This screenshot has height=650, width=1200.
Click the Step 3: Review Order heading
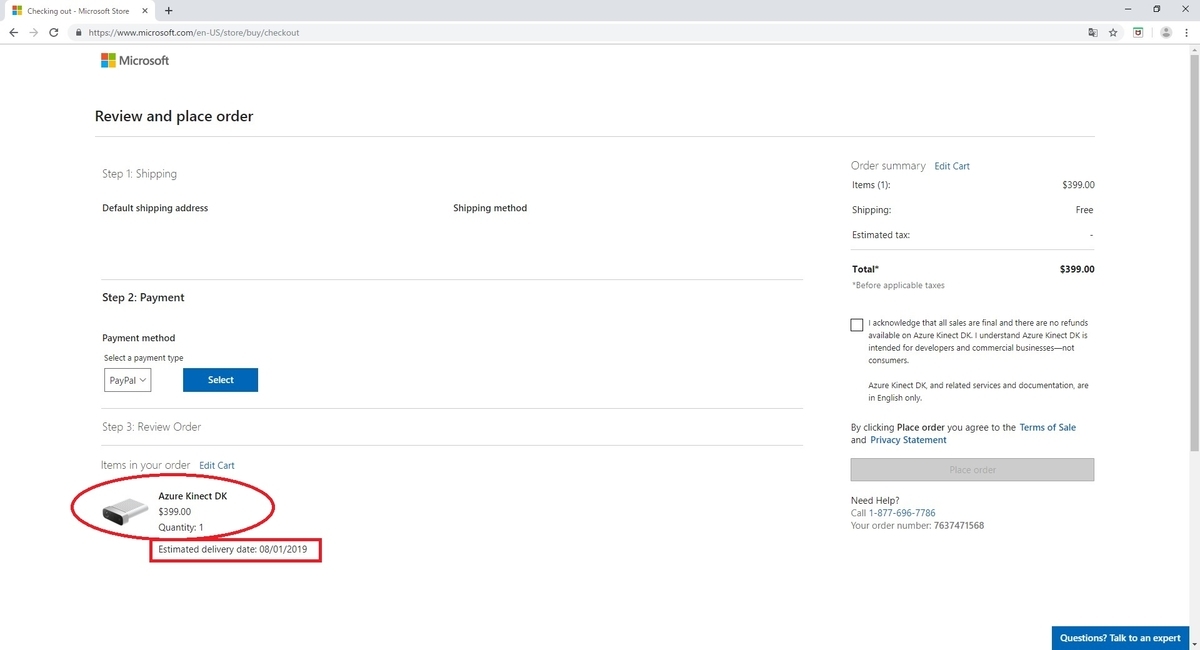pyautogui.click(x=152, y=427)
